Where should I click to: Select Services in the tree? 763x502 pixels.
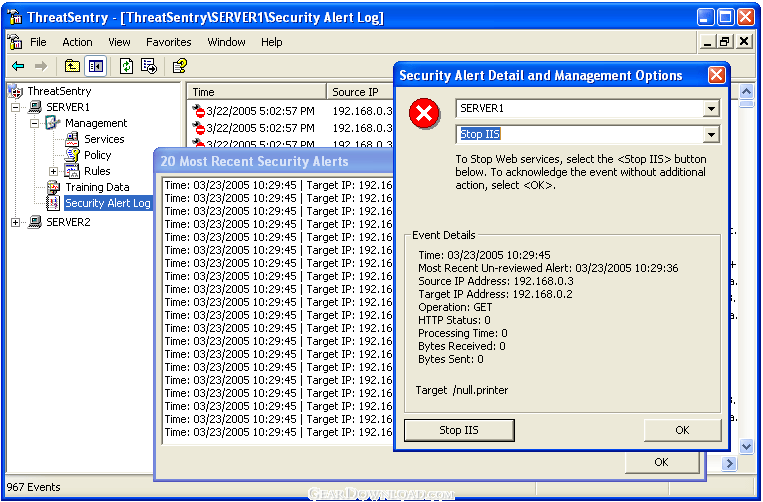[104, 139]
